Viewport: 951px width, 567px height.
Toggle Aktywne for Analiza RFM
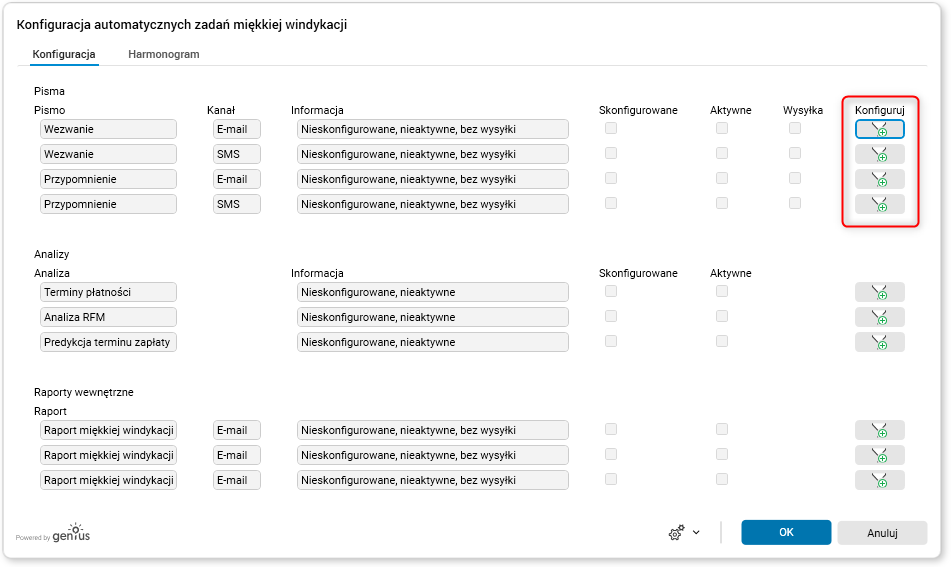pos(722,316)
